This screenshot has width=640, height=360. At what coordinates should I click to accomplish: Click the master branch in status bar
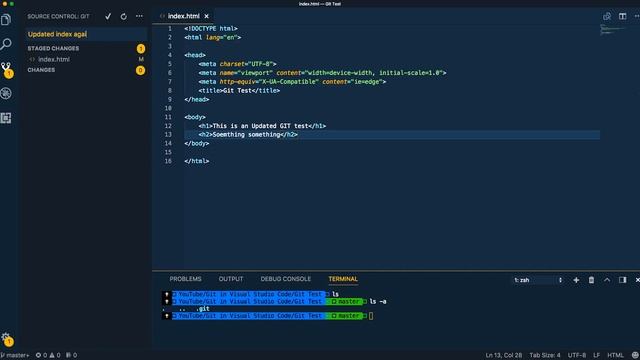coord(15,356)
